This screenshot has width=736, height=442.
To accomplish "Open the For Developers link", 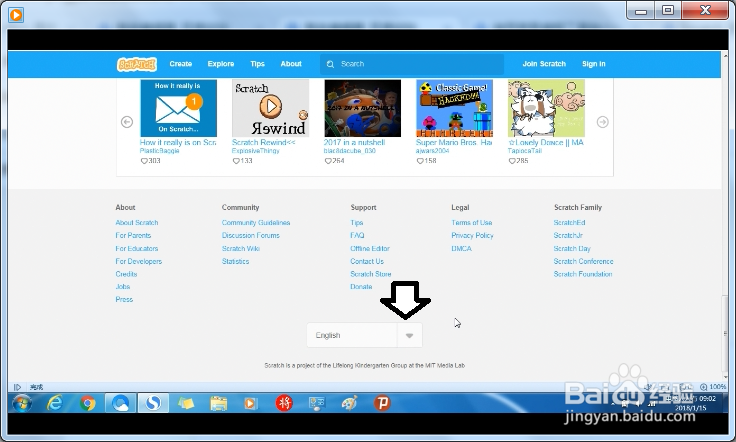I will 138,261.
